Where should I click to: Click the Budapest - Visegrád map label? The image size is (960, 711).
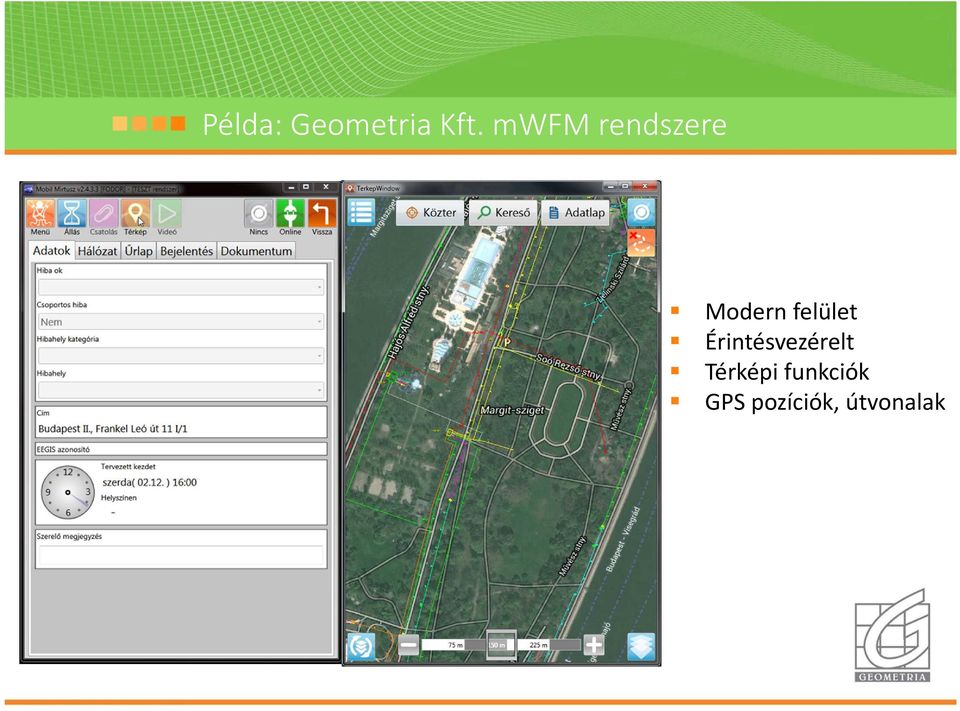[623, 540]
